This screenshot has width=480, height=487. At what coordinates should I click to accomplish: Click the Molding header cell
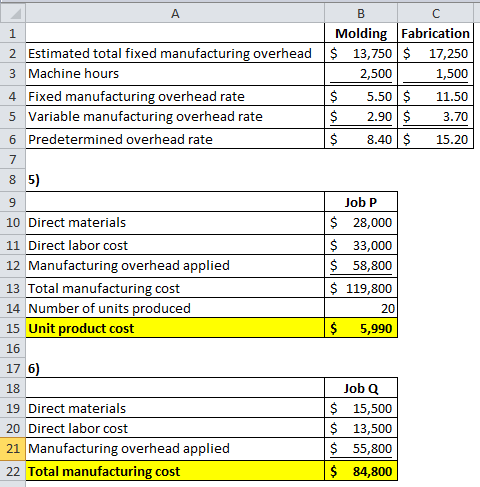tap(361, 33)
